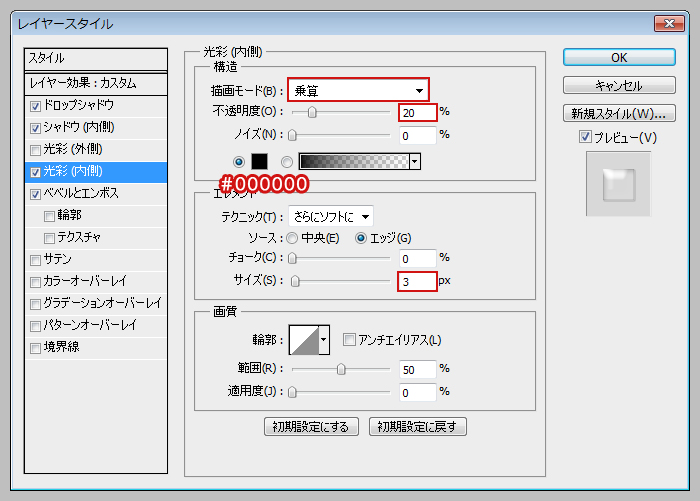
Task: Click the 不透明度 value field showing 20
Action: (x=417, y=113)
